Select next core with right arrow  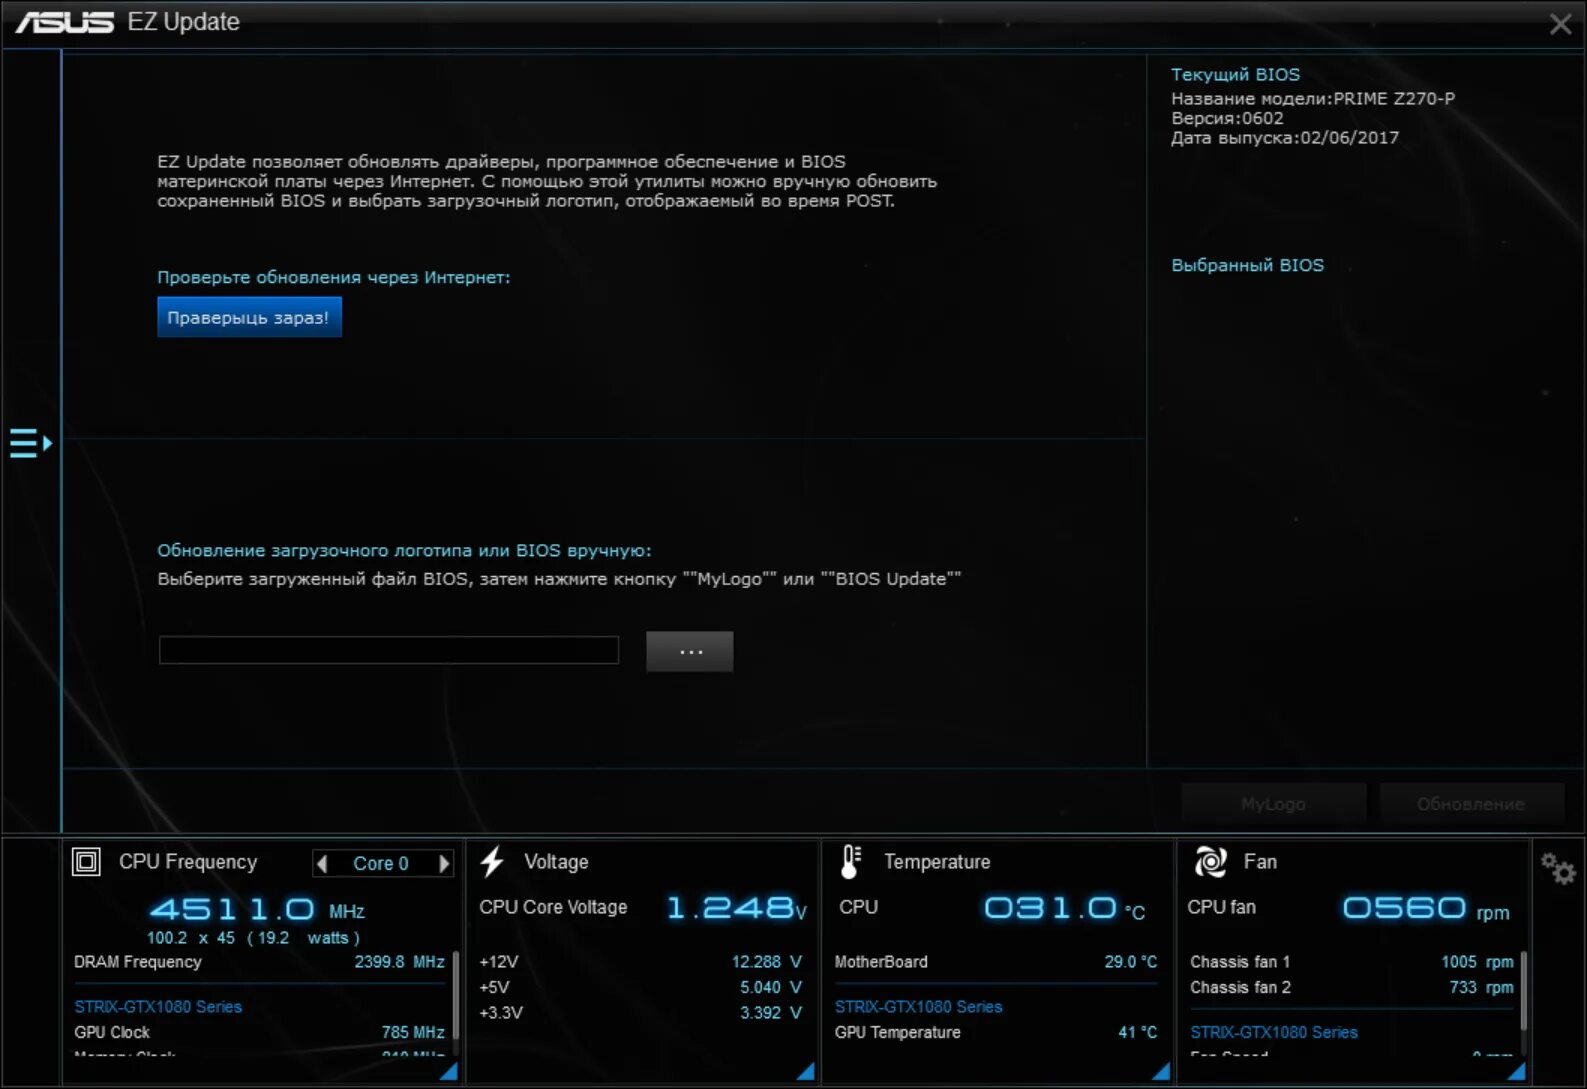pos(444,863)
